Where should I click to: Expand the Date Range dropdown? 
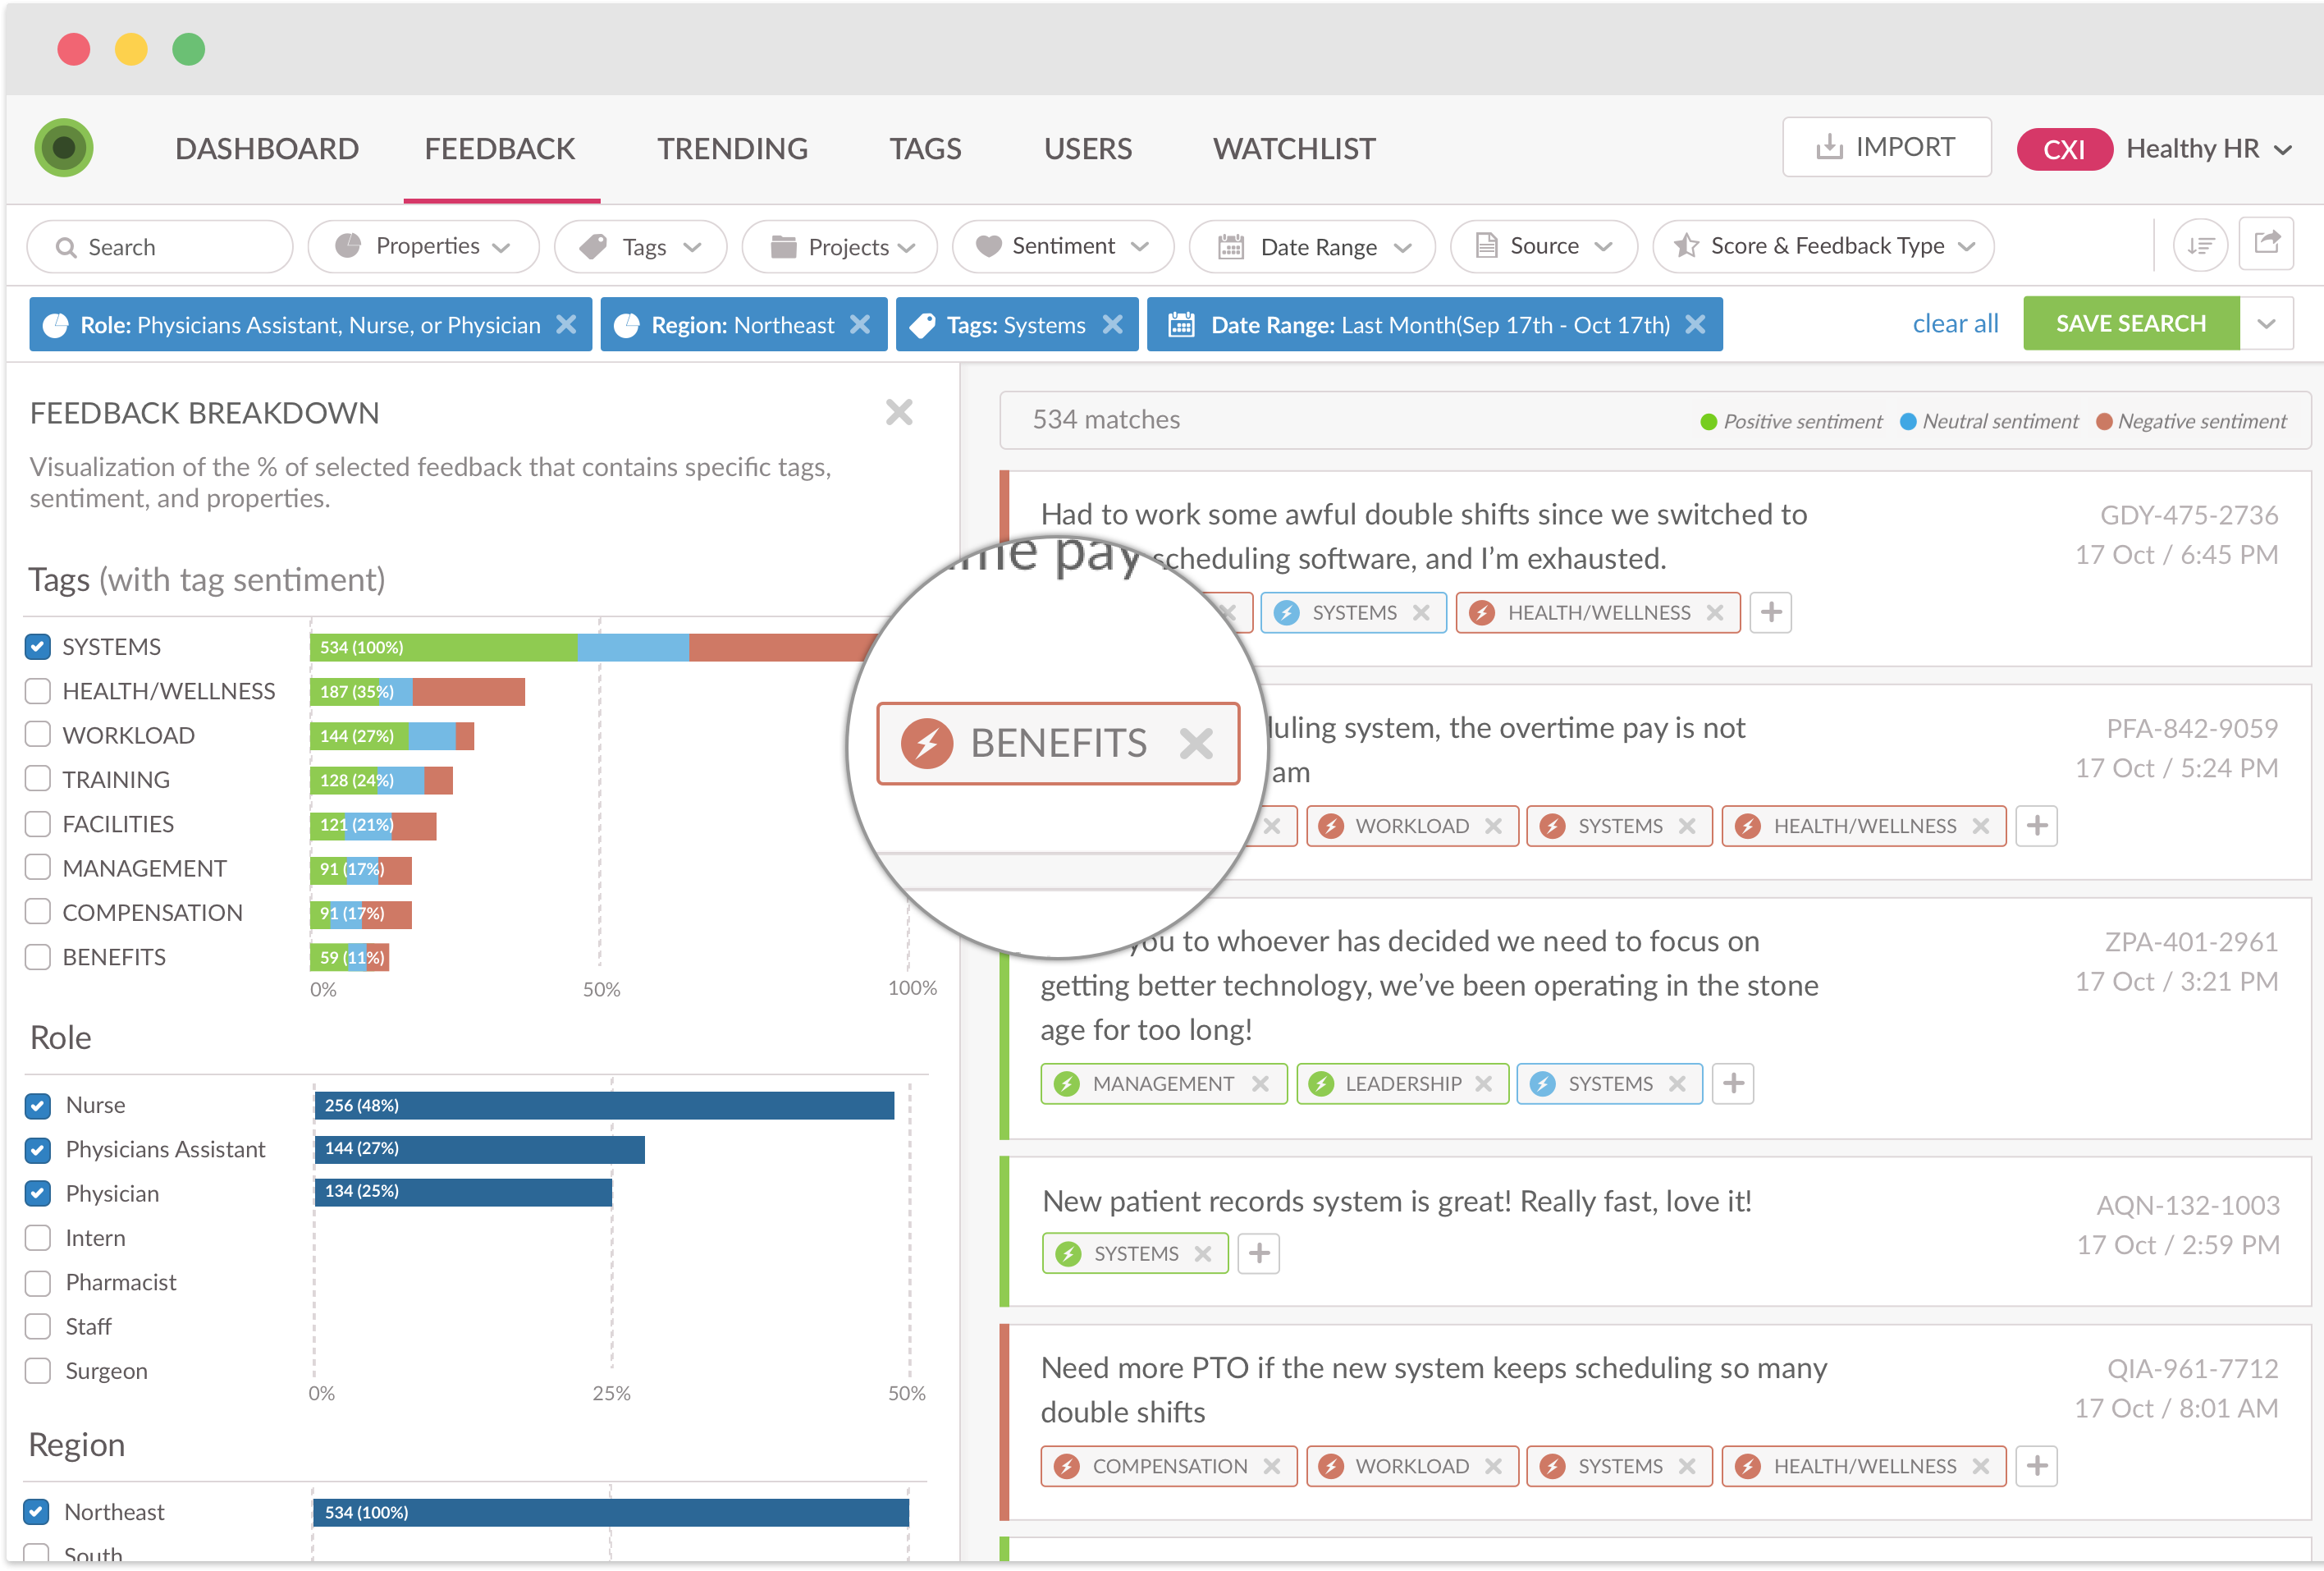pos(1312,247)
